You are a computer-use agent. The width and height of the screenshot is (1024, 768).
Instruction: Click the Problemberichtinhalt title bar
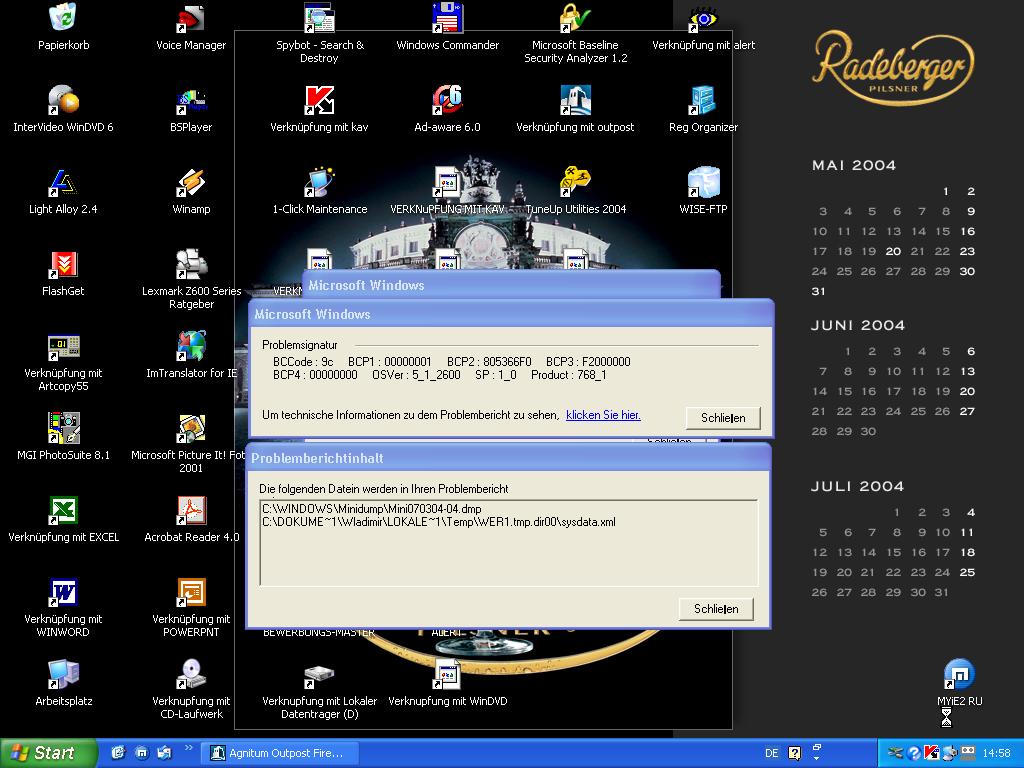[508, 458]
